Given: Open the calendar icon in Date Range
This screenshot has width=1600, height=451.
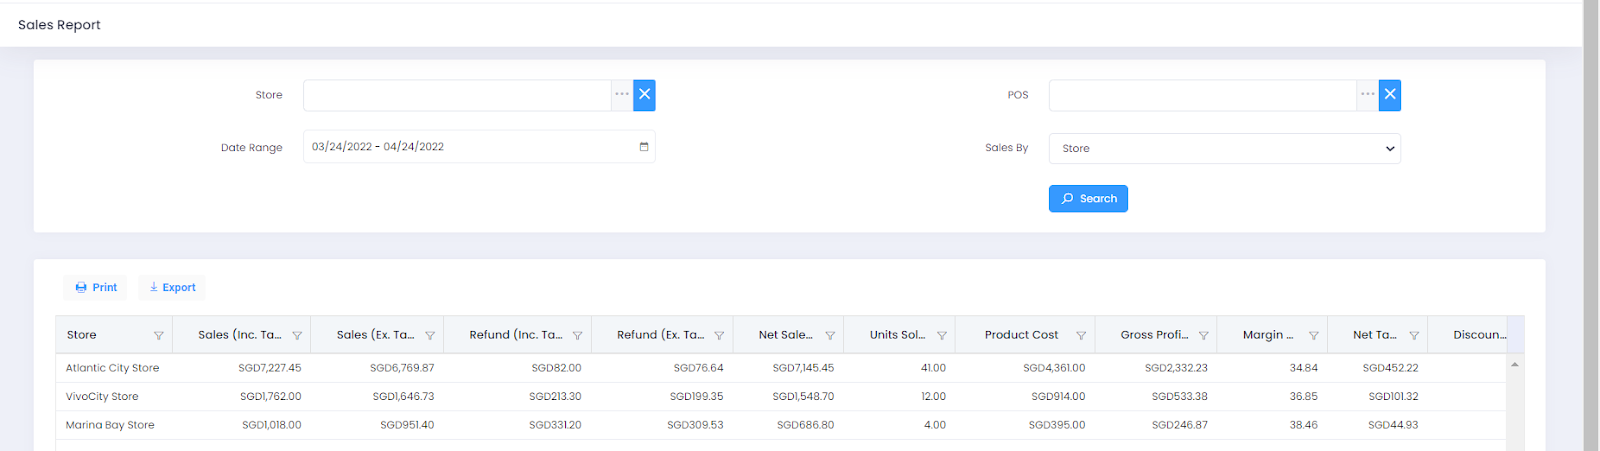Looking at the screenshot, I should 644,147.
